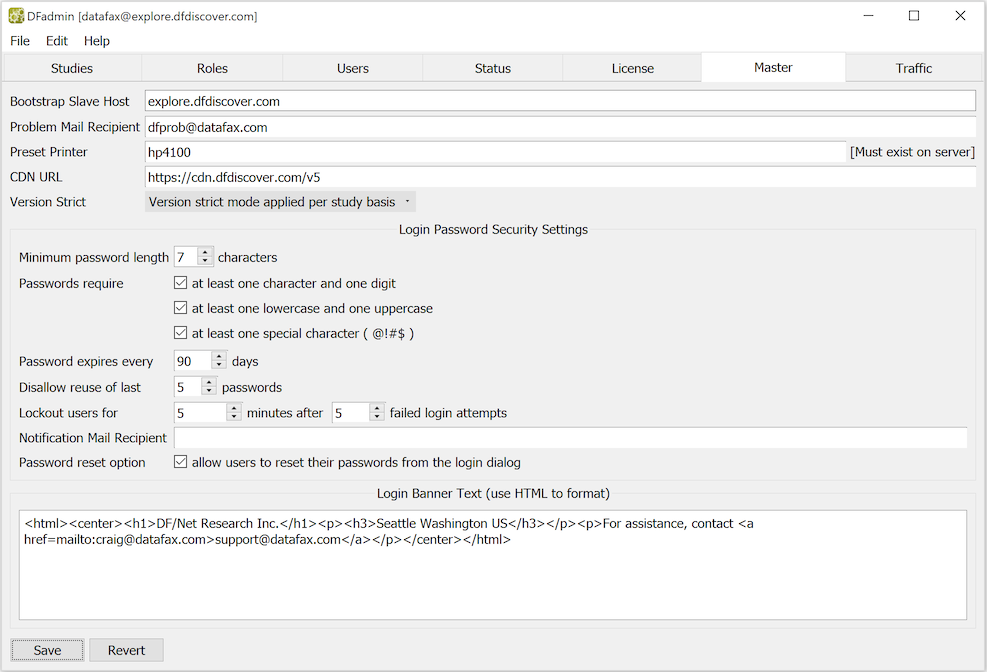Viewport: 987px width, 672px height.
Task: Maximize the DFadmin window
Action: tap(914, 16)
